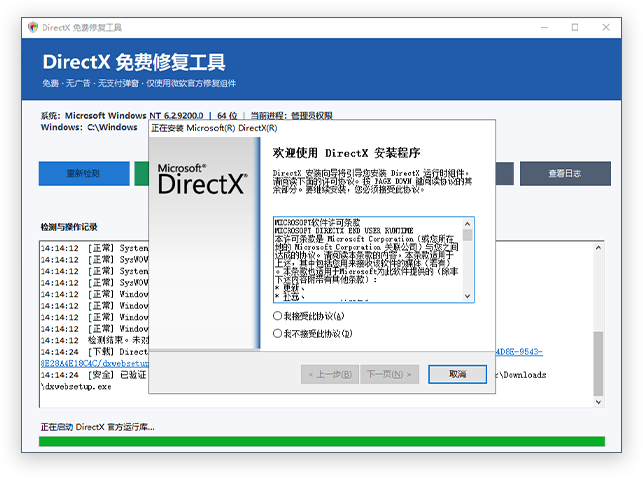Close the DirectX 免费修复工具 window

point(606,27)
